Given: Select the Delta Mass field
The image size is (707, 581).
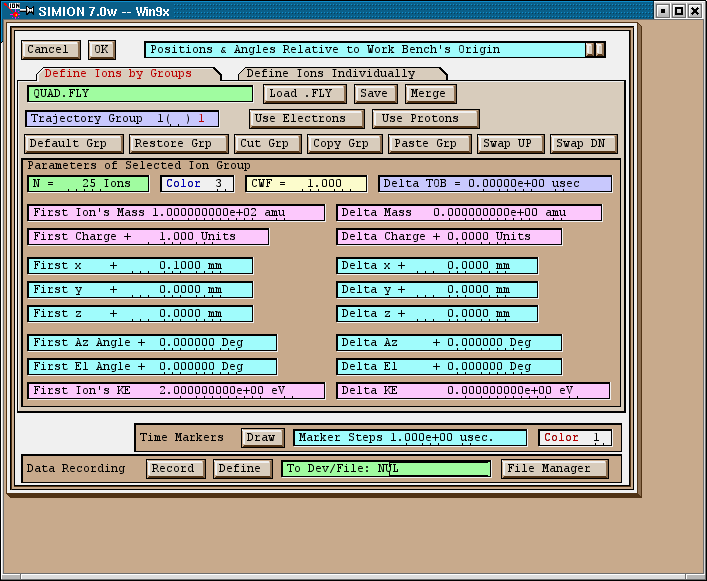Looking at the screenshot, I should pyautogui.click(x=469, y=213).
